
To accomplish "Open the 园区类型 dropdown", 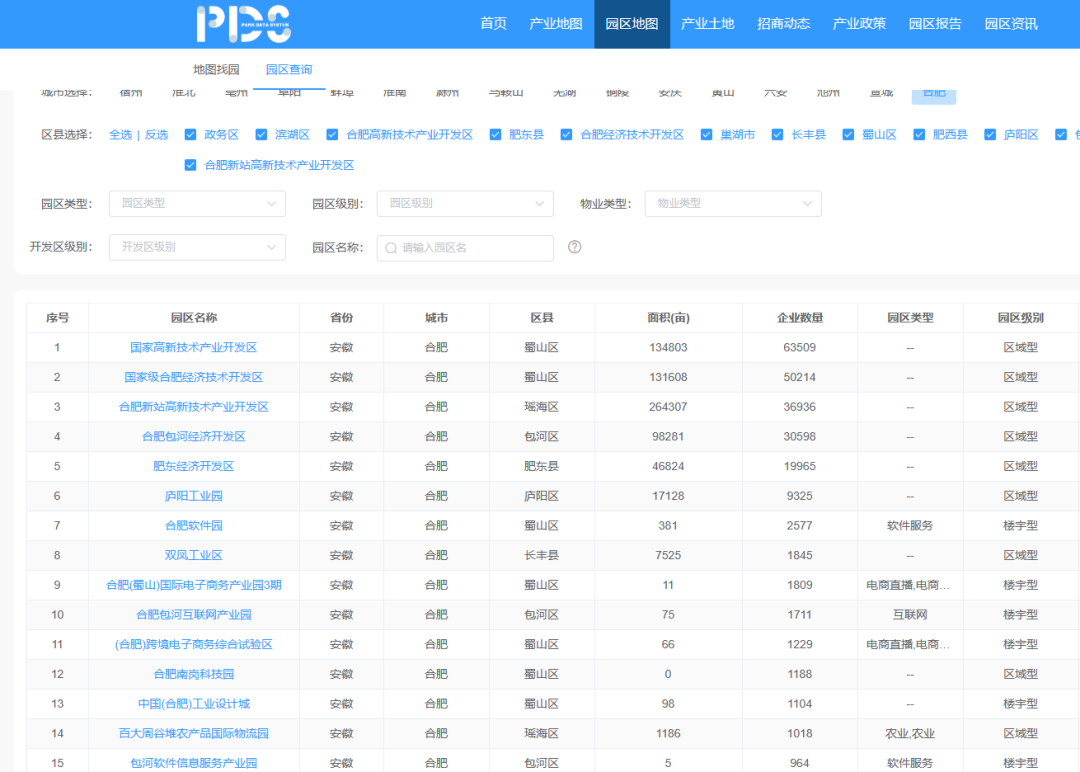I will [197, 204].
